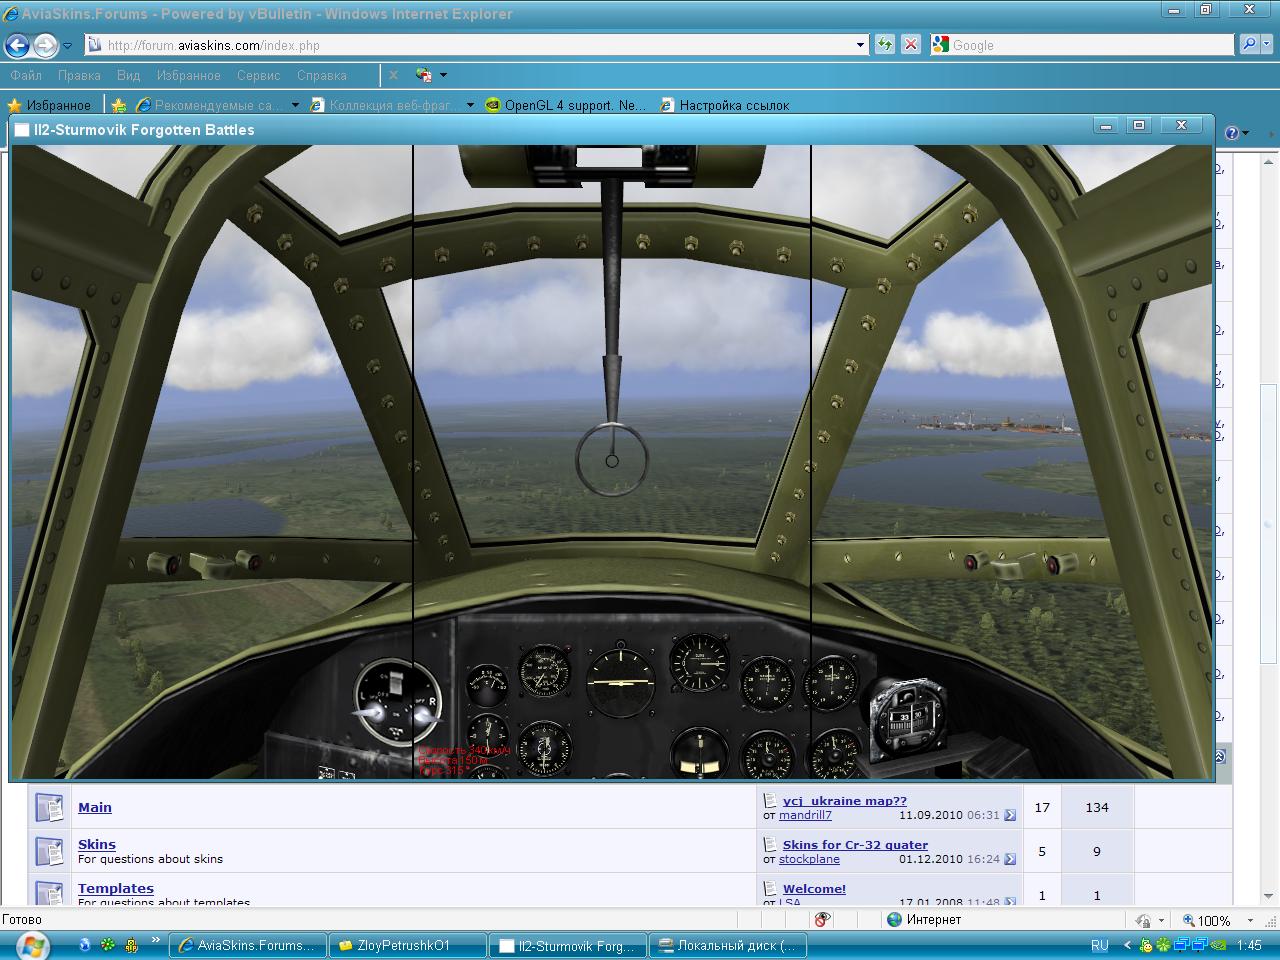The width and height of the screenshot is (1280, 960).
Task: Click the post icon before ycj_ukraine map??
Action: (770, 801)
